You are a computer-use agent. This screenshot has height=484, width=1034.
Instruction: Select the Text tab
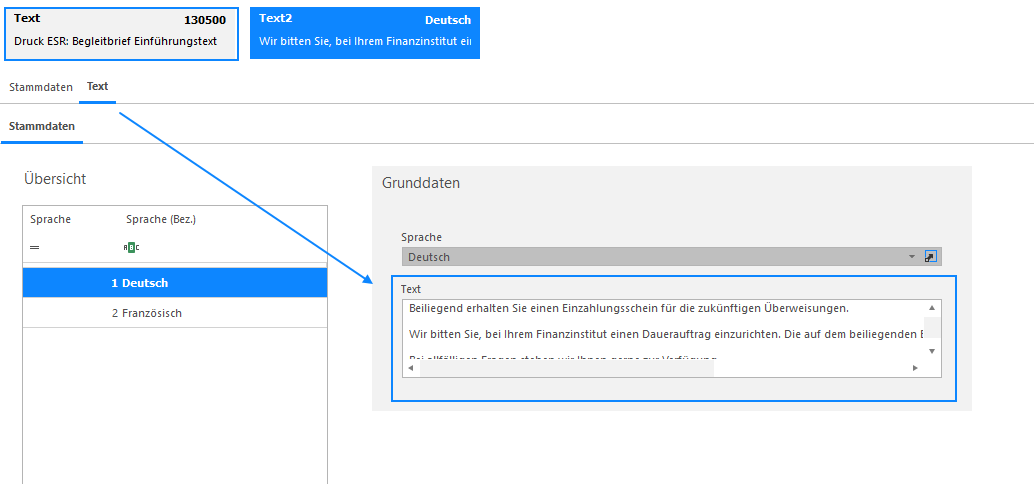coord(98,86)
